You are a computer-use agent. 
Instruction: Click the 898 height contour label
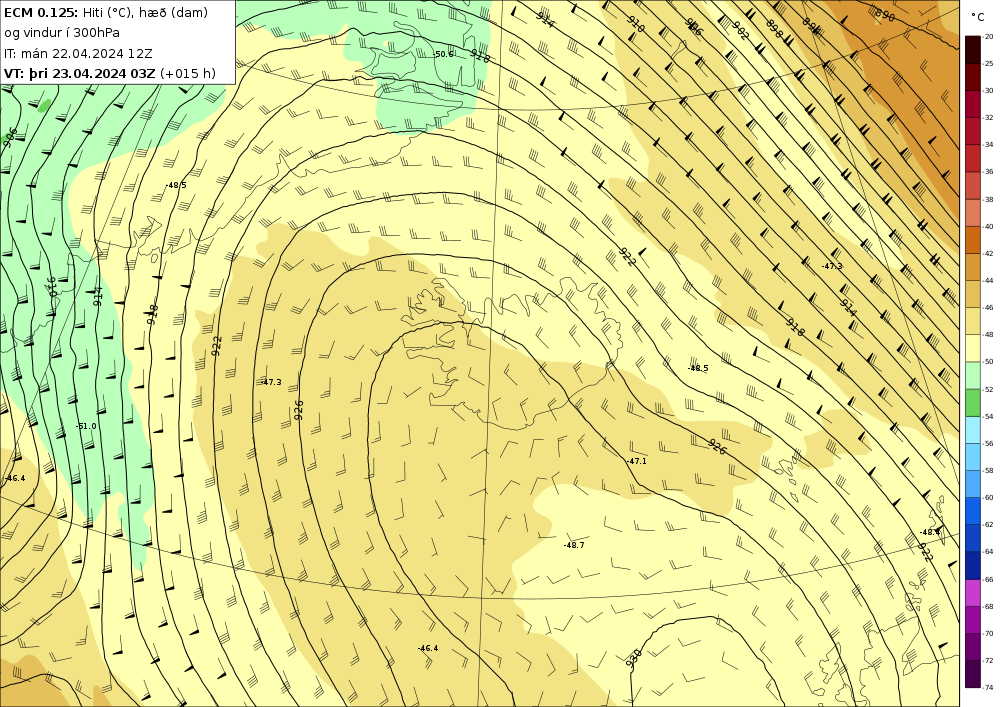pyautogui.click(x=774, y=29)
